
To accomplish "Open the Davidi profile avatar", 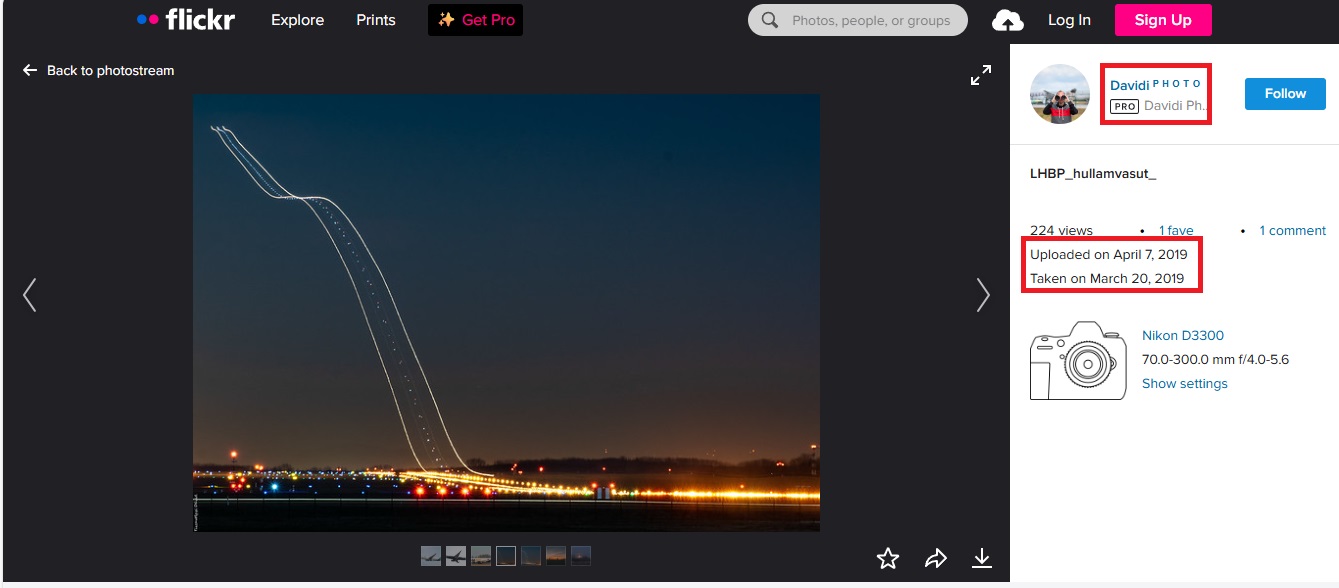I will point(1060,94).
